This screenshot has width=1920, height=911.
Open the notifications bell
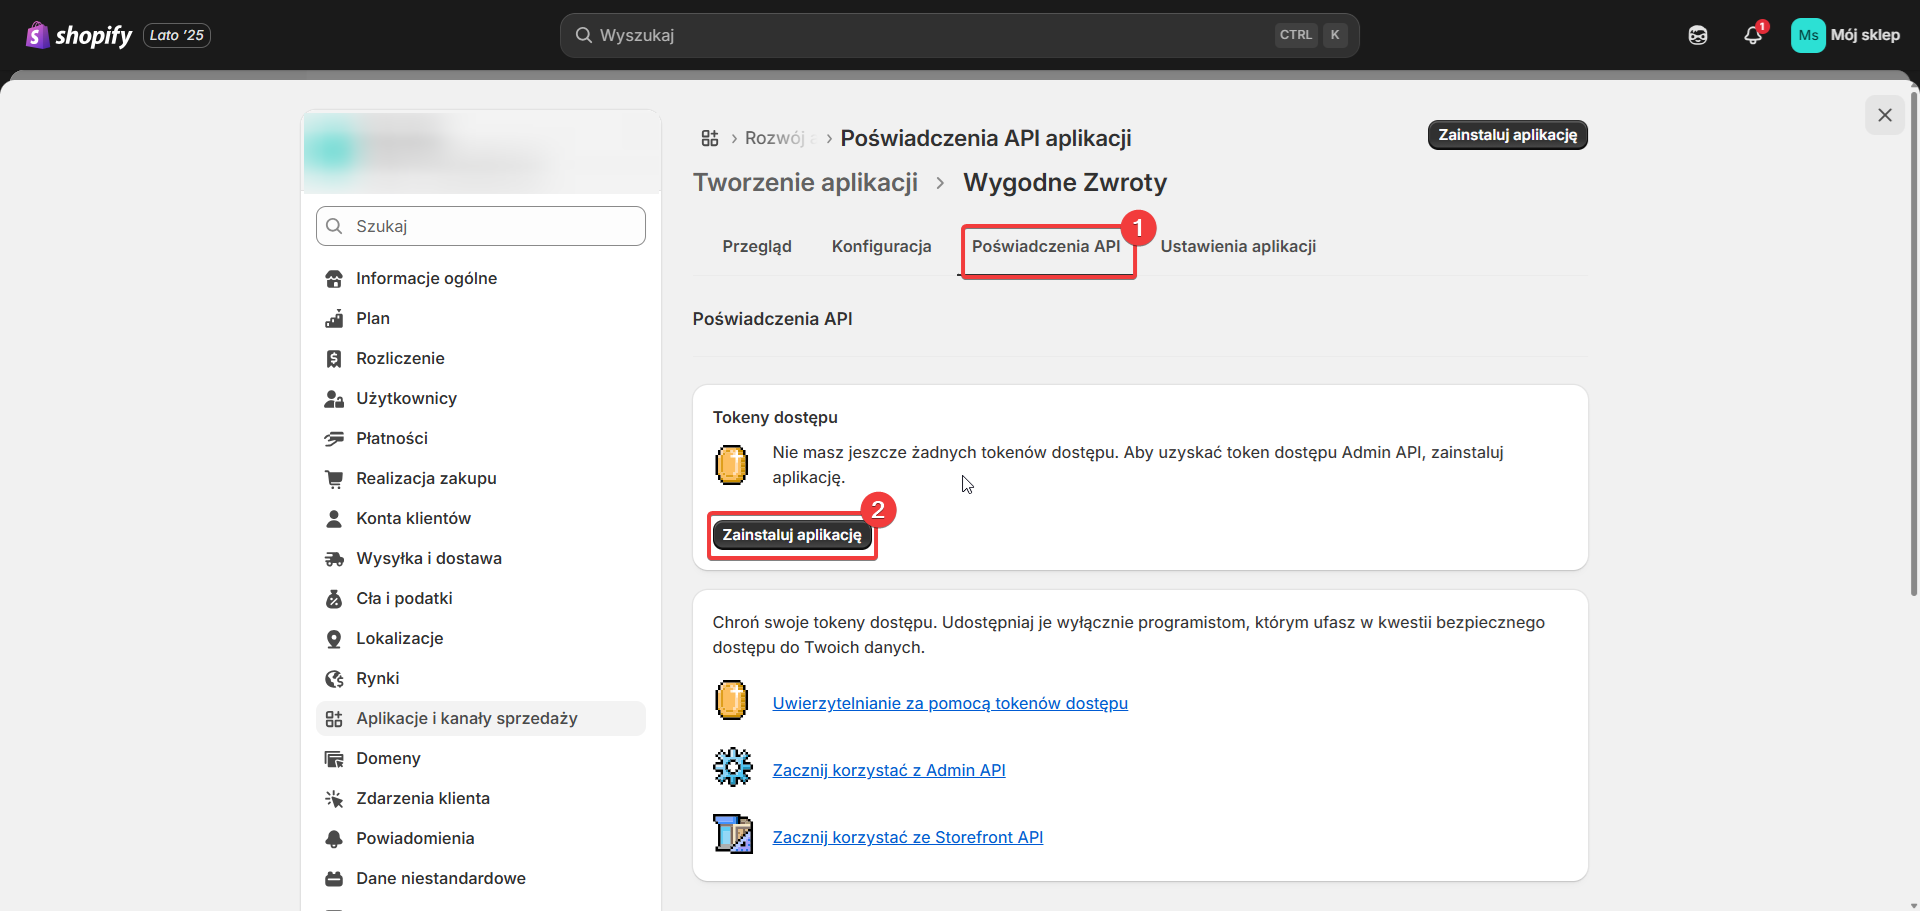[x=1752, y=35]
